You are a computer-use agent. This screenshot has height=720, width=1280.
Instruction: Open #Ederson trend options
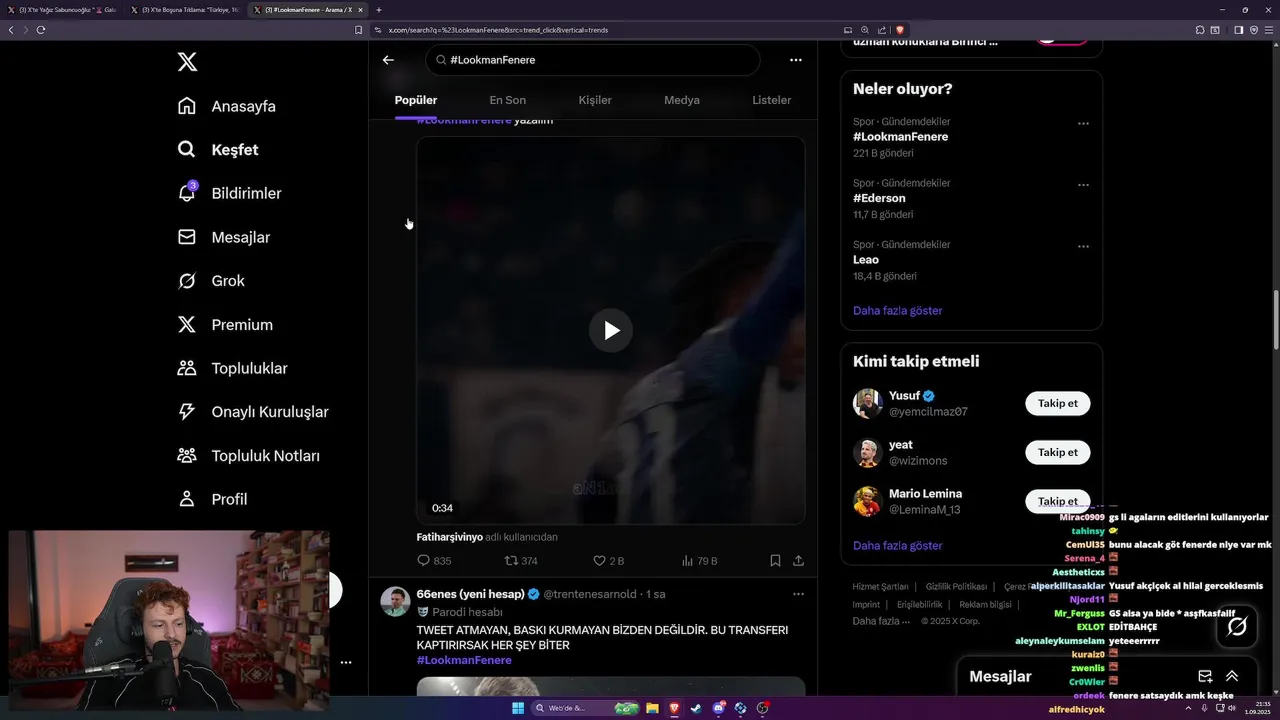[1083, 185]
